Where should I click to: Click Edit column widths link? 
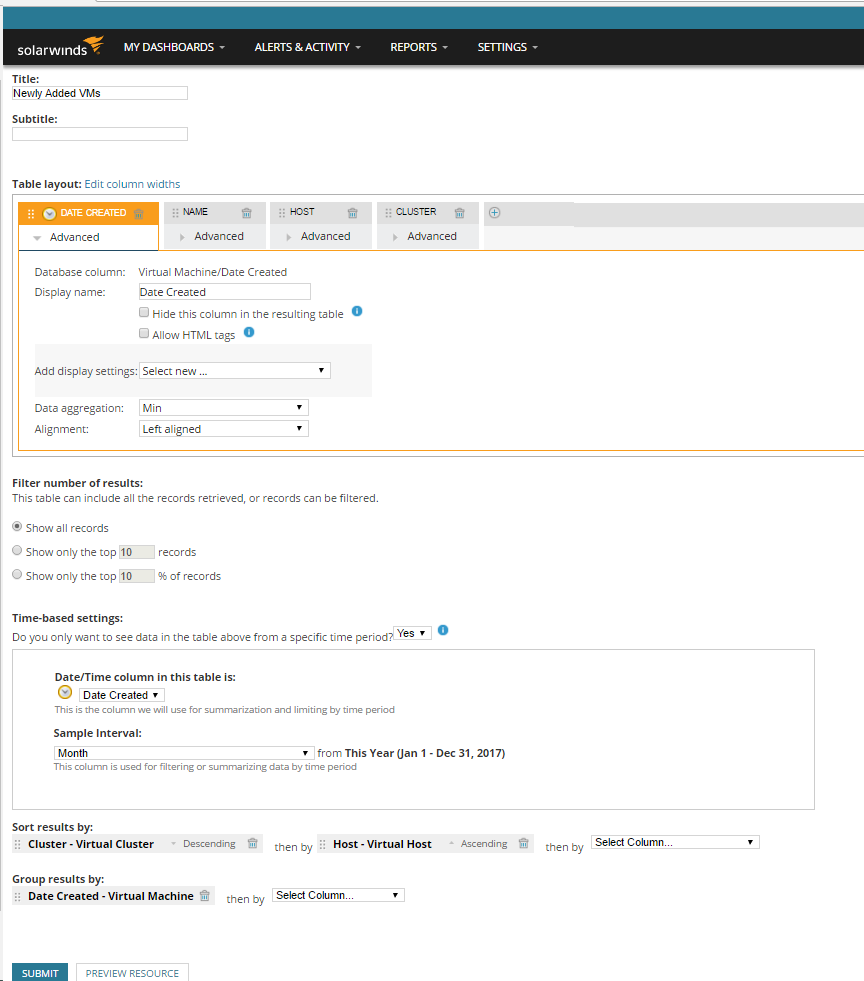[132, 184]
